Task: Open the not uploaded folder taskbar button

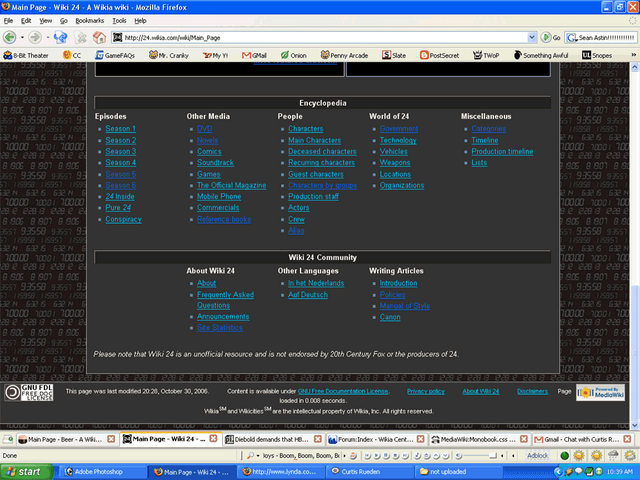Action: pos(458,472)
